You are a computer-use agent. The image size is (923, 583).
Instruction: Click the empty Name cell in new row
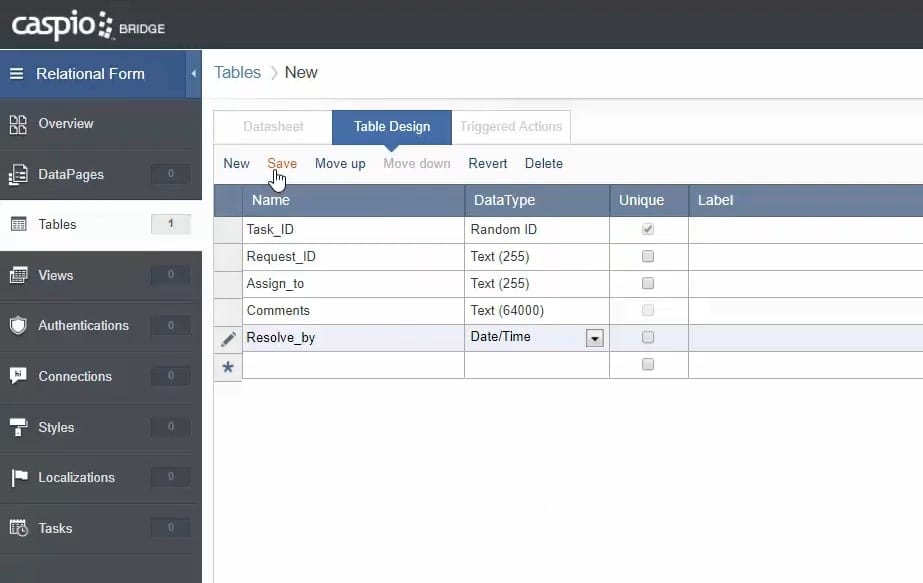[x=353, y=365]
